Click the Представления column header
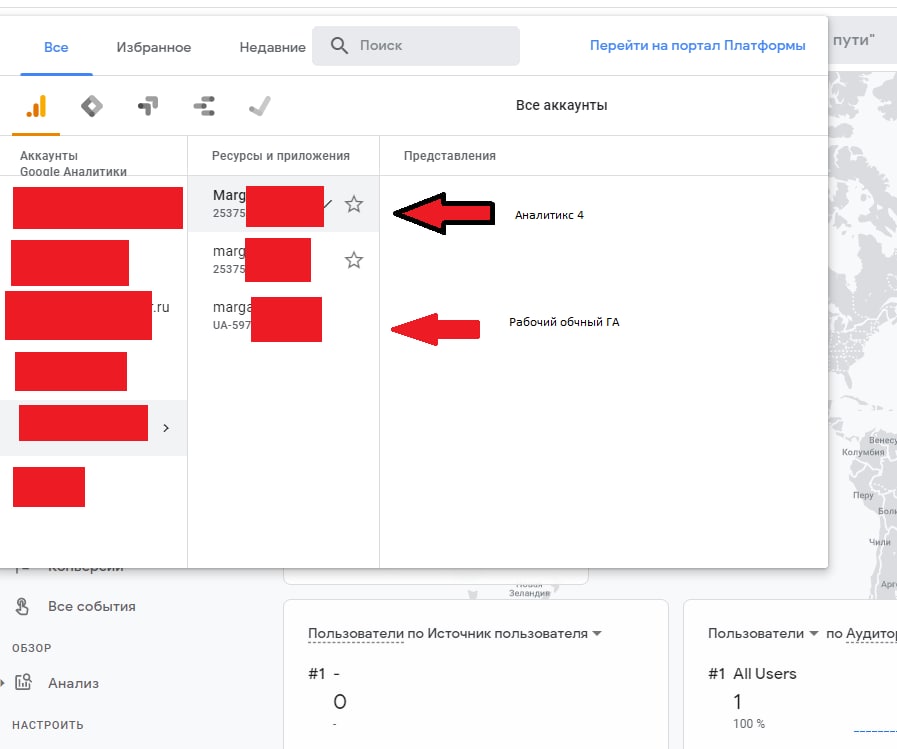The height and width of the screenshot is (749, 897). pos(450,156)
